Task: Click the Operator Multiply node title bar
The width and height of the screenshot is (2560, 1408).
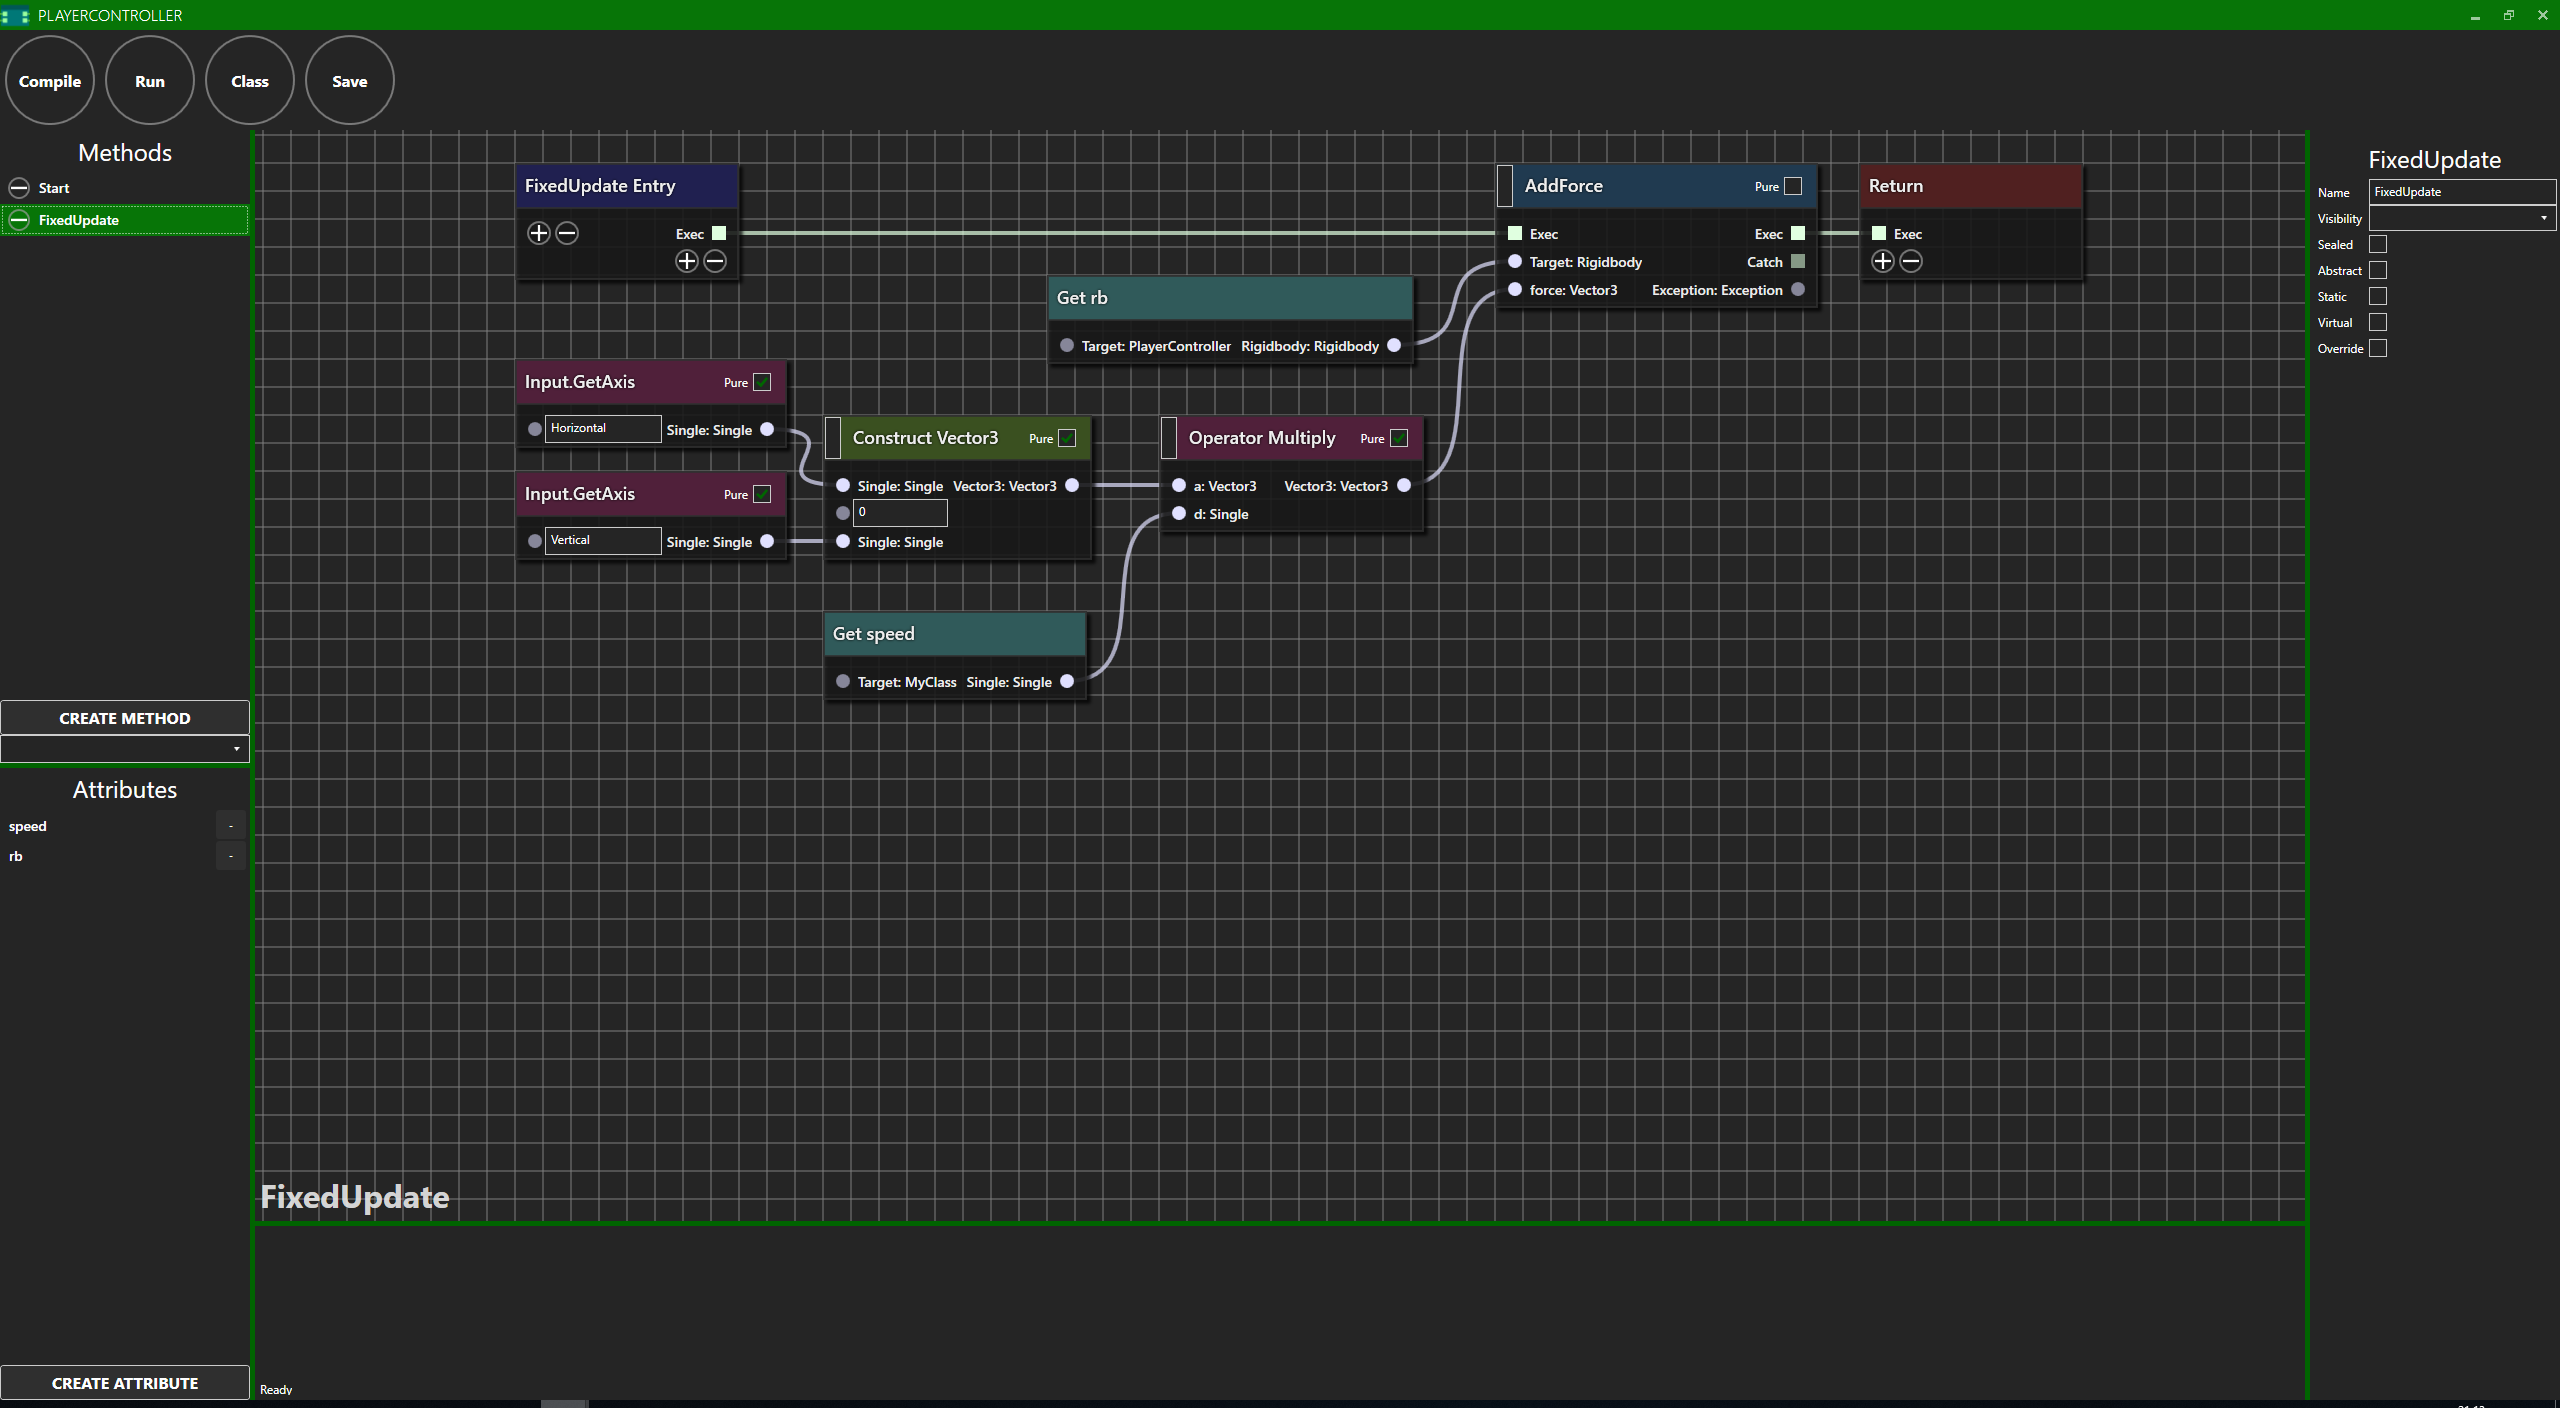Action: pos(1262,438)
